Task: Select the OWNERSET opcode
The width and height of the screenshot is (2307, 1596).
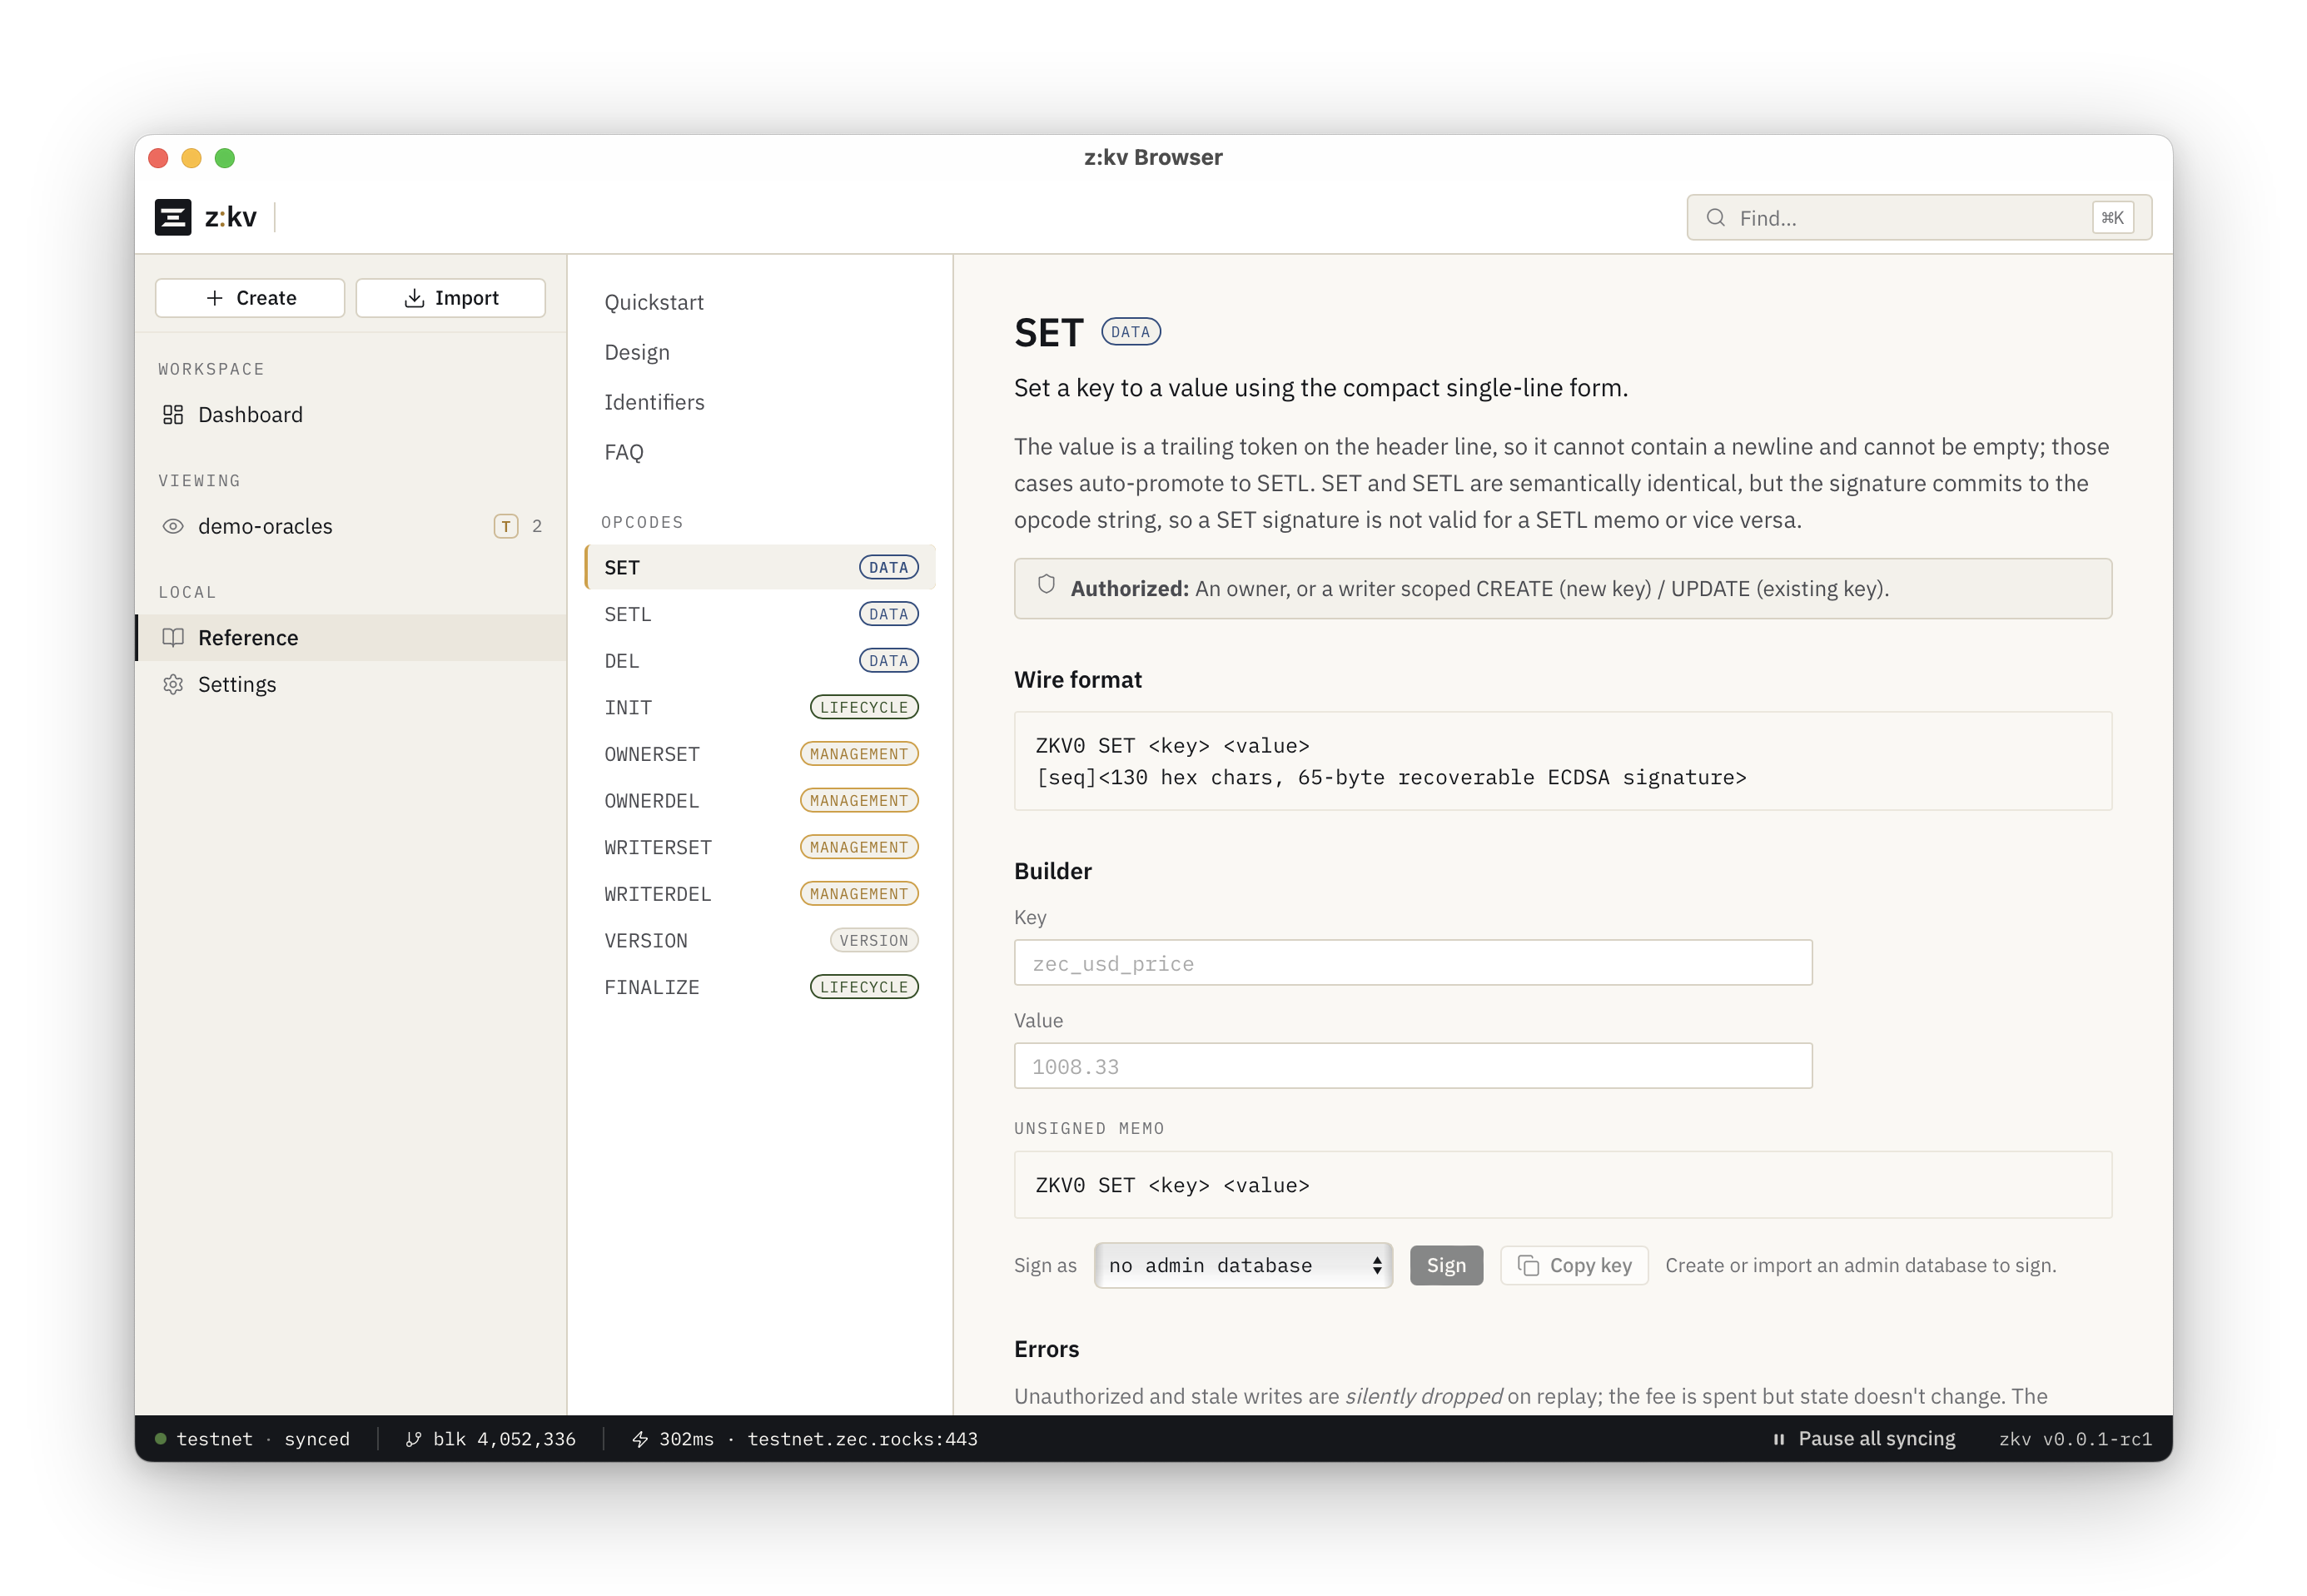Action: [760, 754]
